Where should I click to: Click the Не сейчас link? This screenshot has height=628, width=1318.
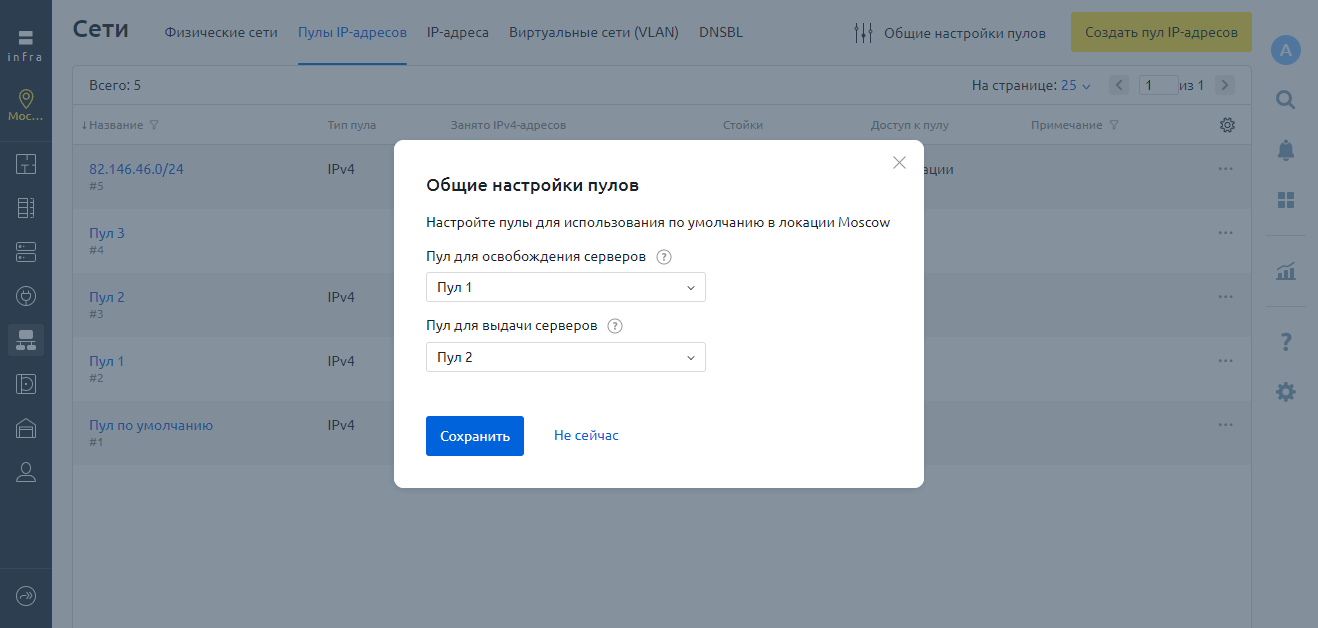(x=587, y=436)
